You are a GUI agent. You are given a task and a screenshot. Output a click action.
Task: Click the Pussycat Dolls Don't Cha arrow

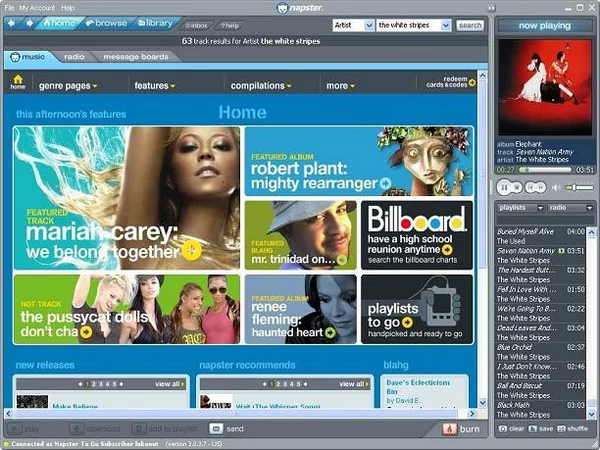pos(86,332)
